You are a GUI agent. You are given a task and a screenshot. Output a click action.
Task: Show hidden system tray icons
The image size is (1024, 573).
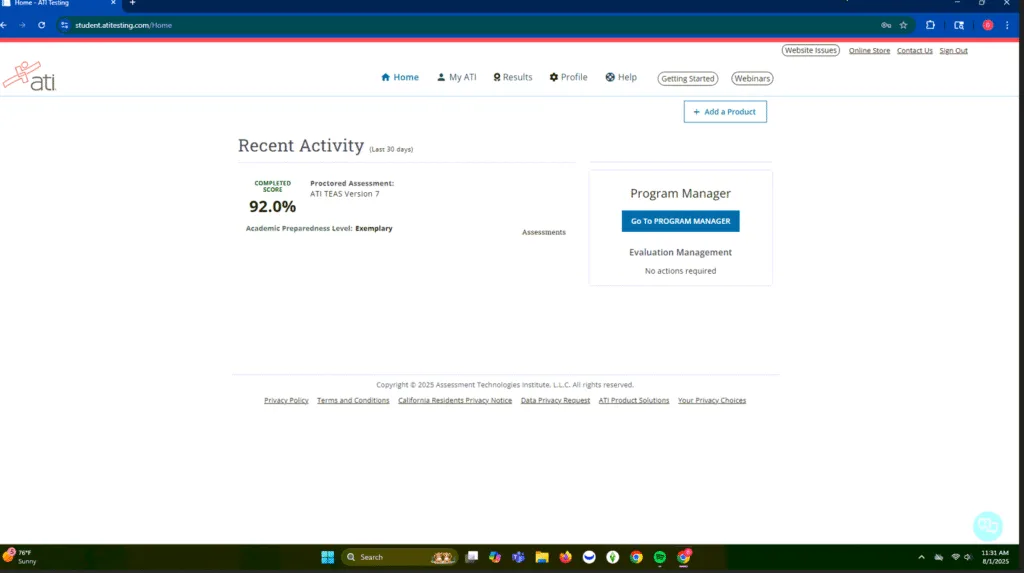coord(921,557)
